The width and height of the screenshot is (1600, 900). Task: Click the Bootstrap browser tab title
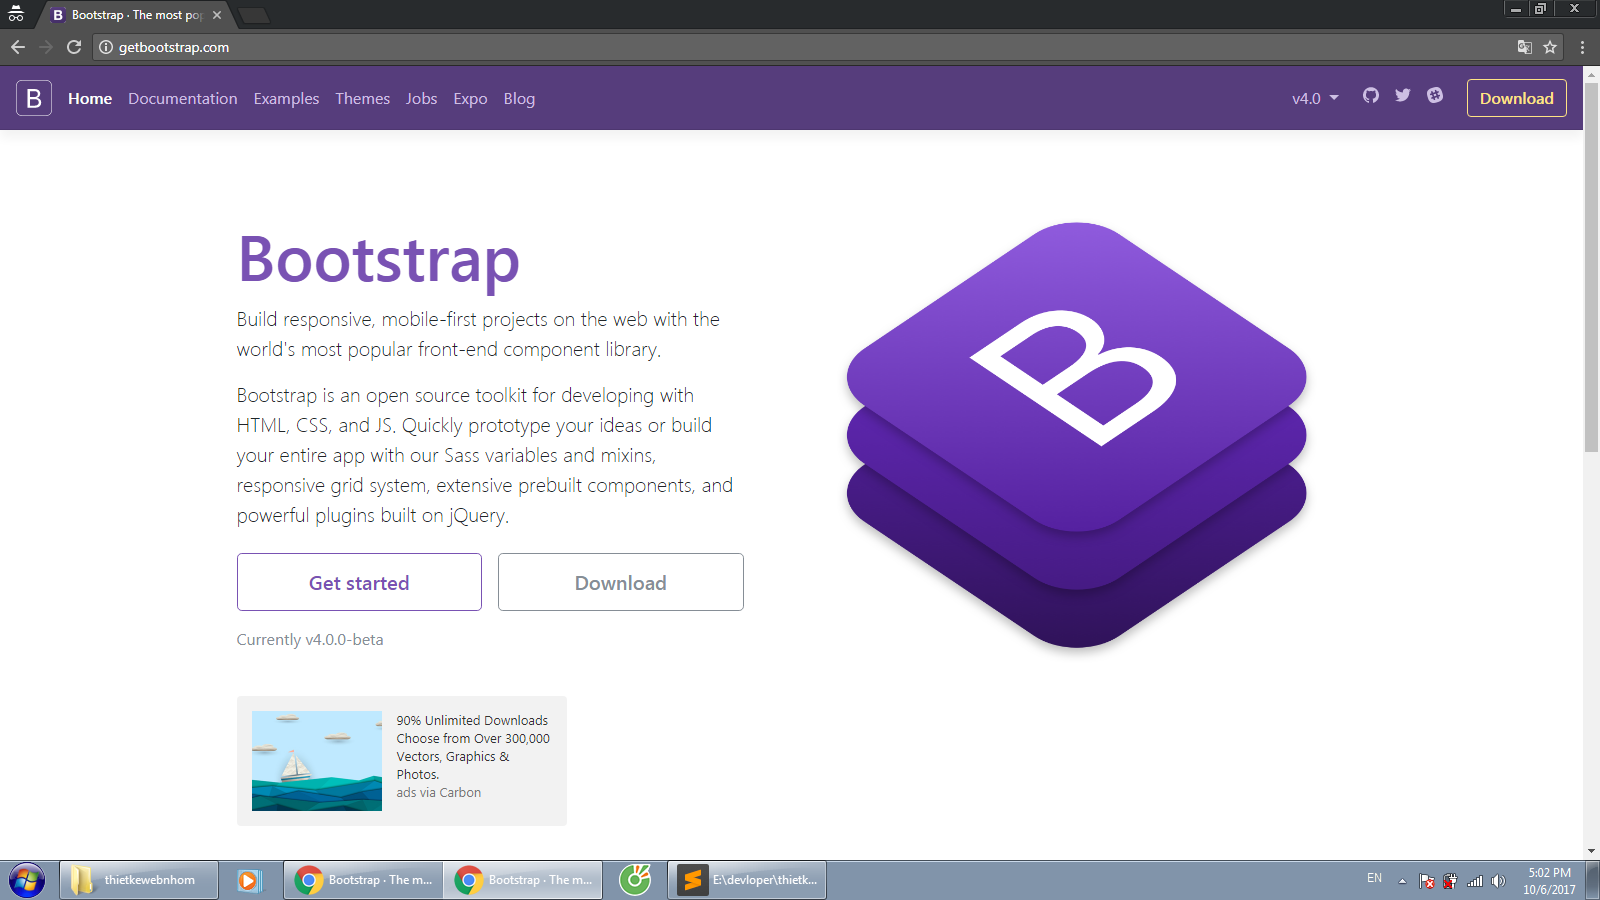coord(137,15)
